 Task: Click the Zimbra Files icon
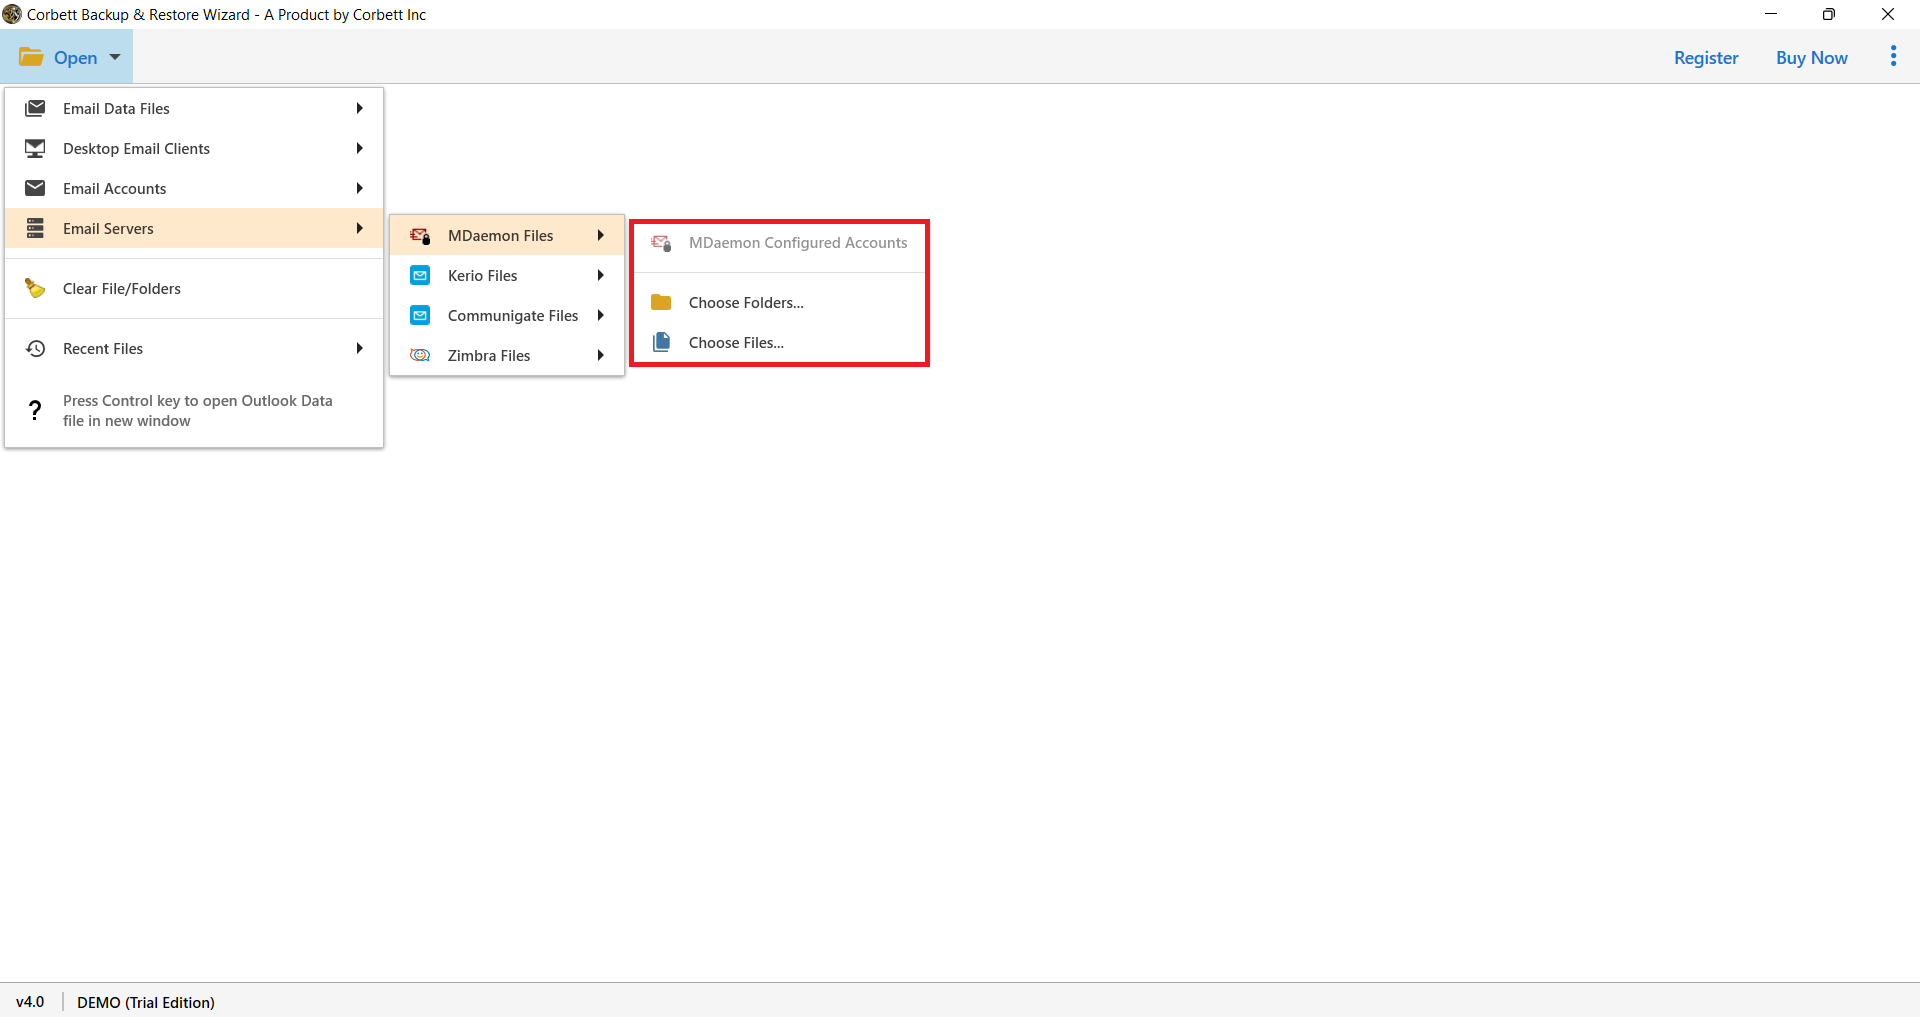click(420, 356)
